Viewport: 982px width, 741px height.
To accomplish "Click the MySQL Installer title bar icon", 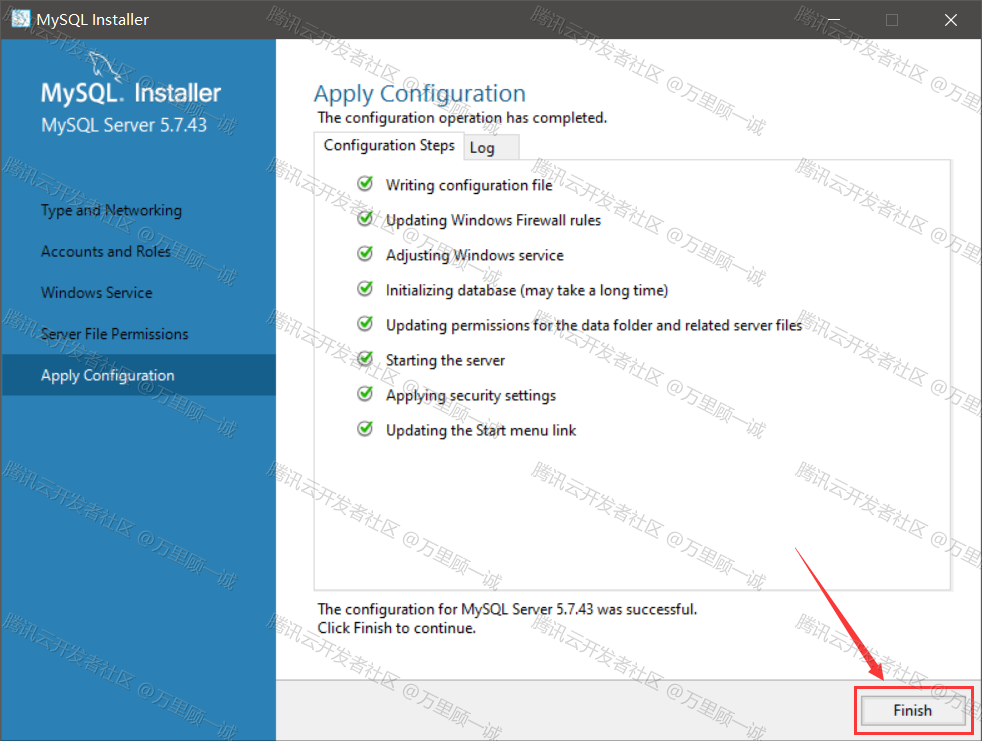I will coord(21,19).
